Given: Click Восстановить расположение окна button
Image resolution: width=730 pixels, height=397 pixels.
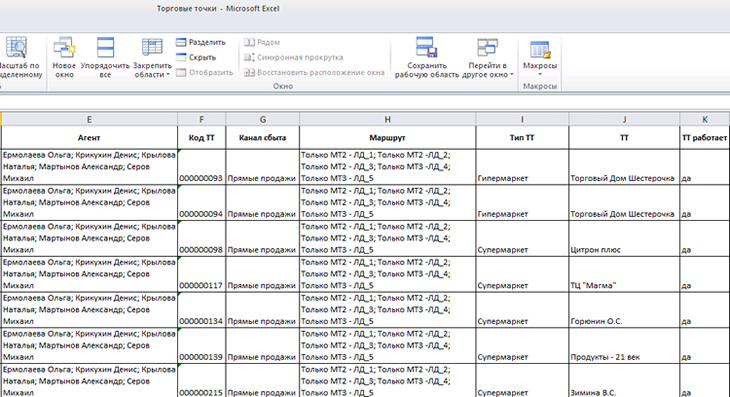Looking at the screenshot, I should click(315, 73).
